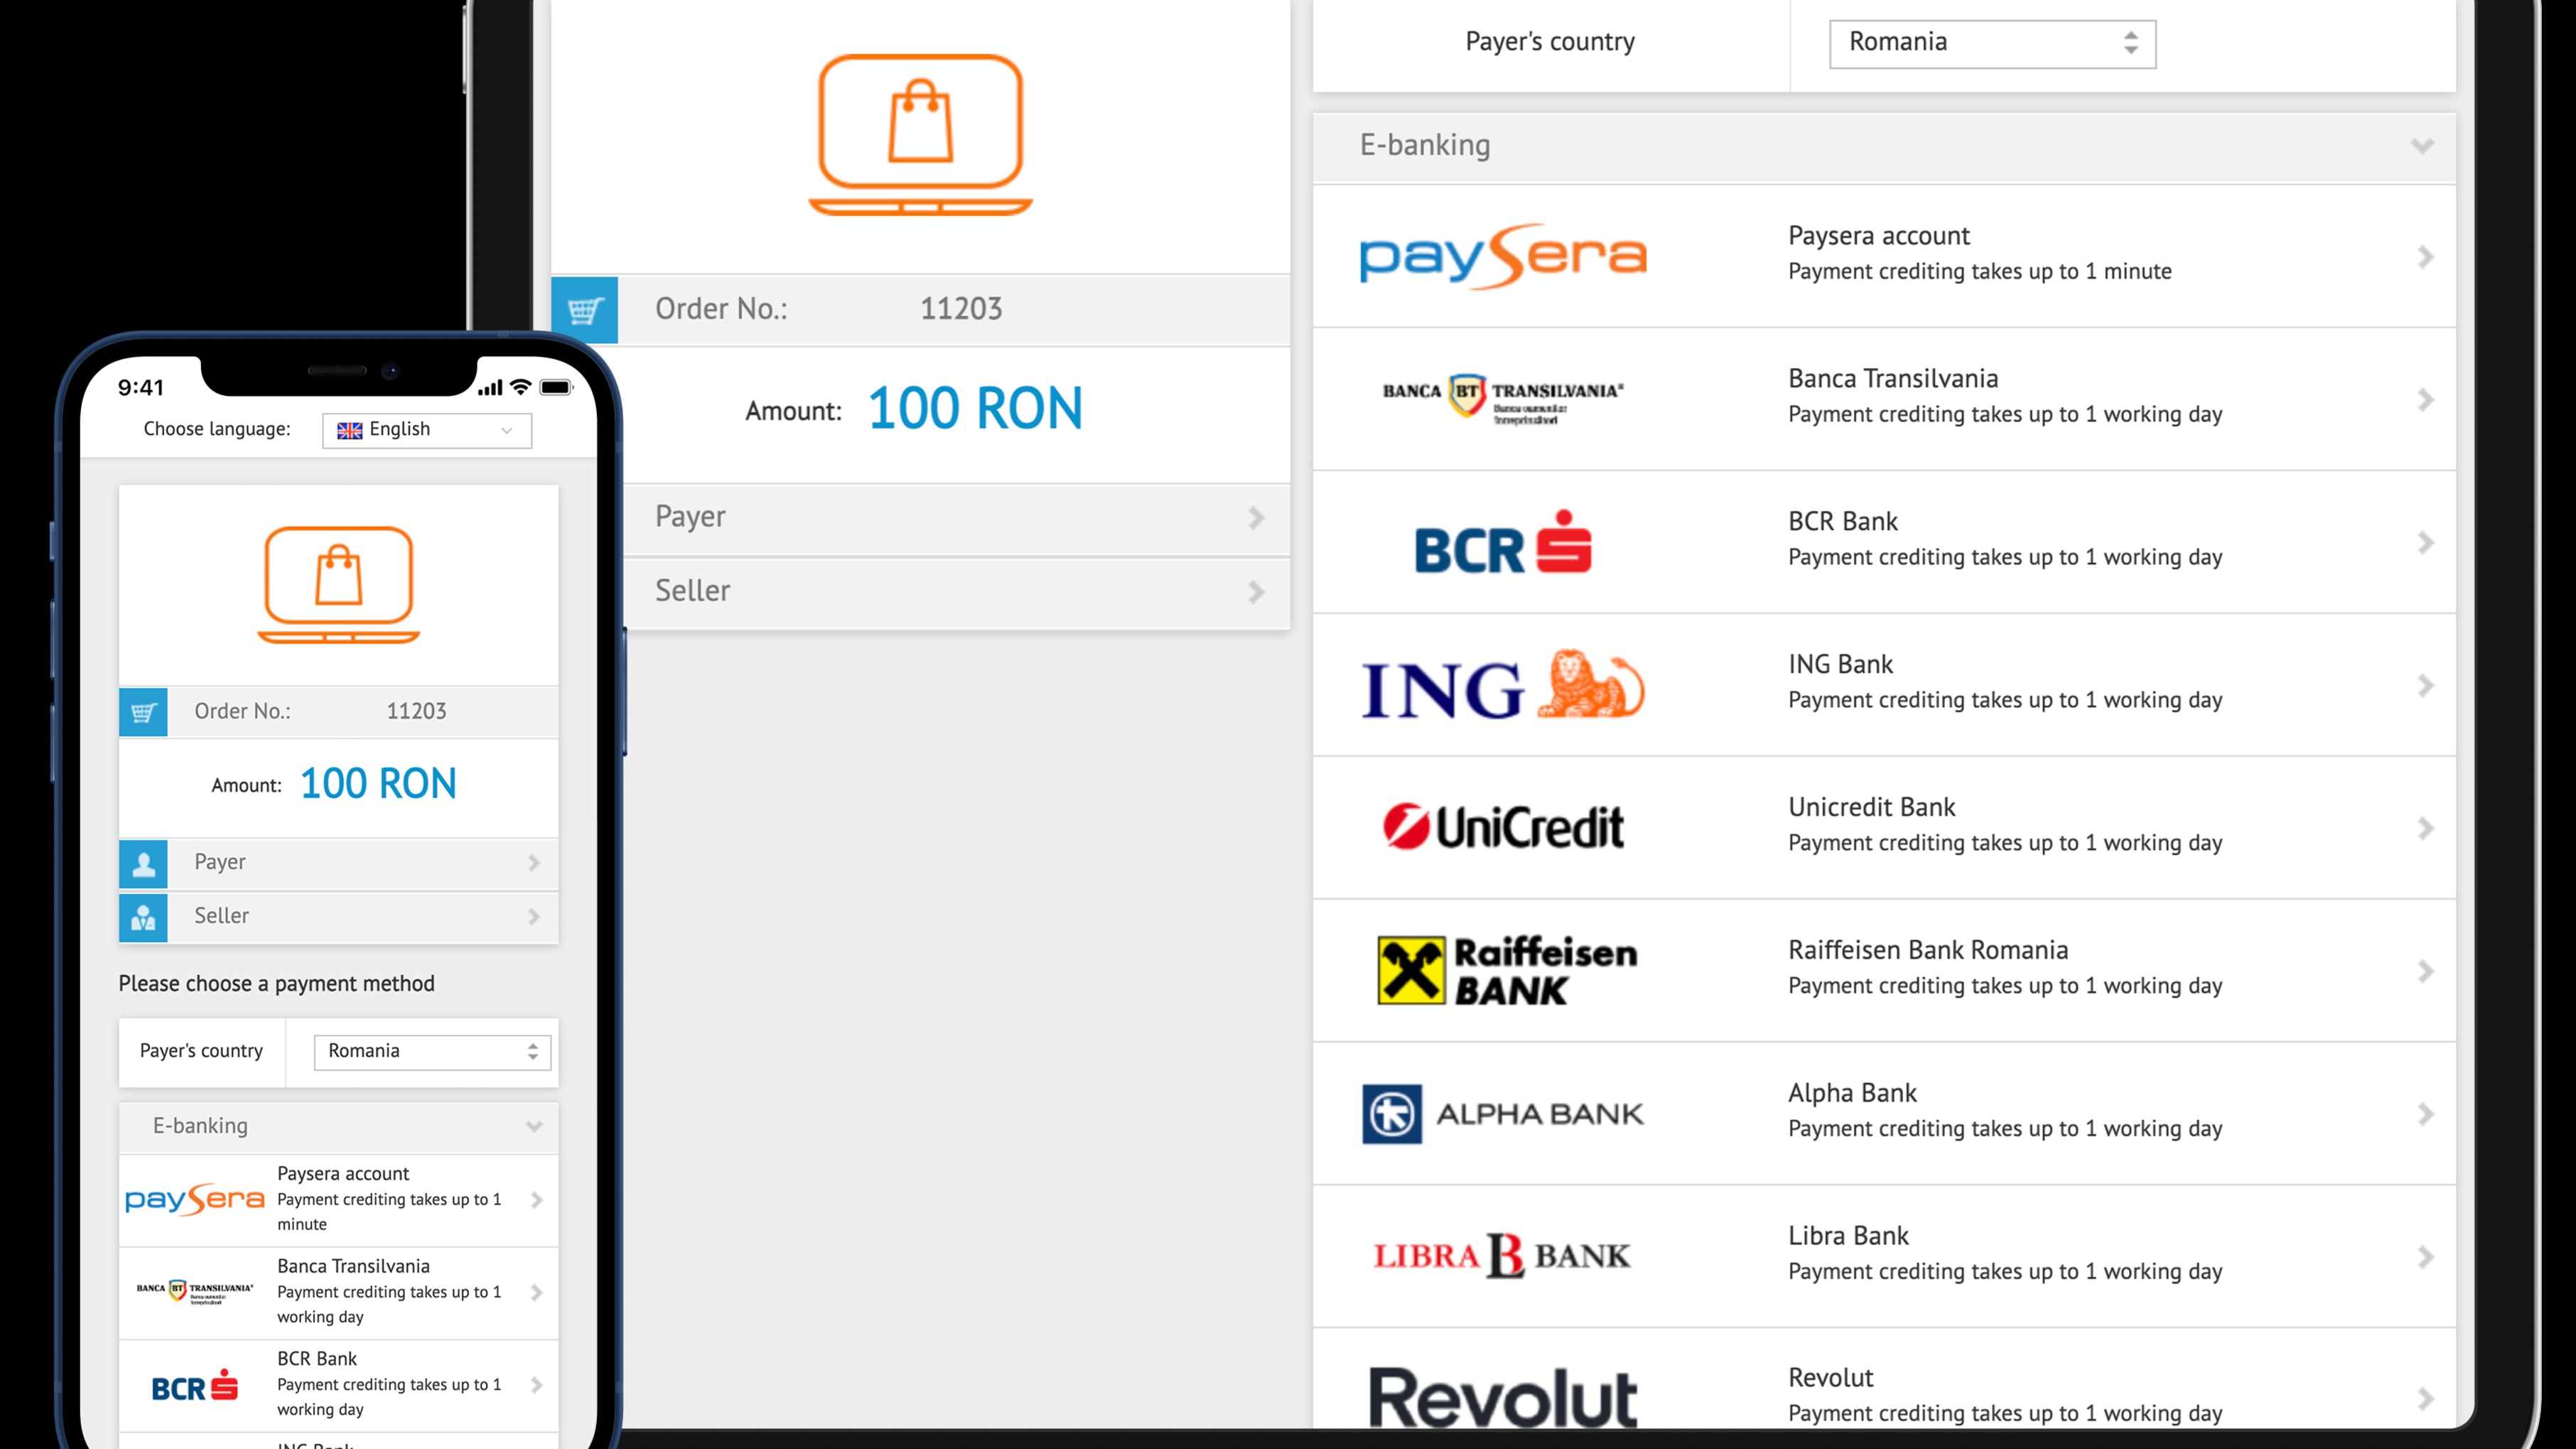Click the tablet's orange laptop shopping bag image
Viewport: 2576px width, 1449px height.
pyautogui.click(x=920, y=134)
